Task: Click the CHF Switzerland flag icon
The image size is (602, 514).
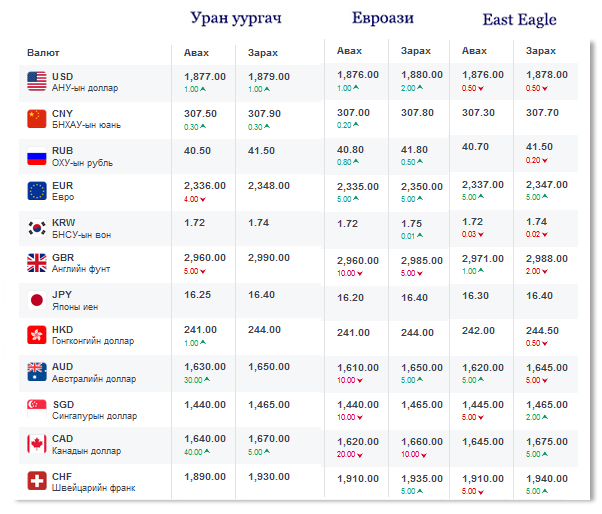Action: coord(37,481)
